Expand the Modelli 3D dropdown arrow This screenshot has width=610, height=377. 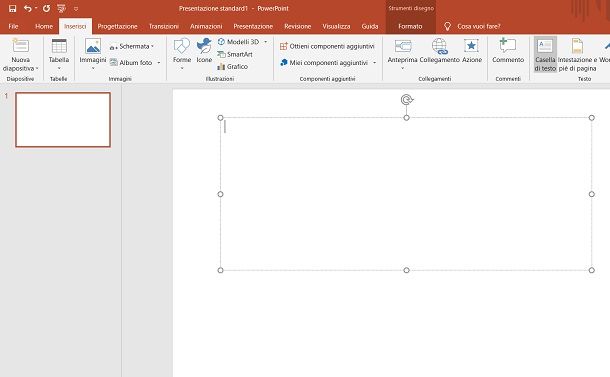[266, 42]
